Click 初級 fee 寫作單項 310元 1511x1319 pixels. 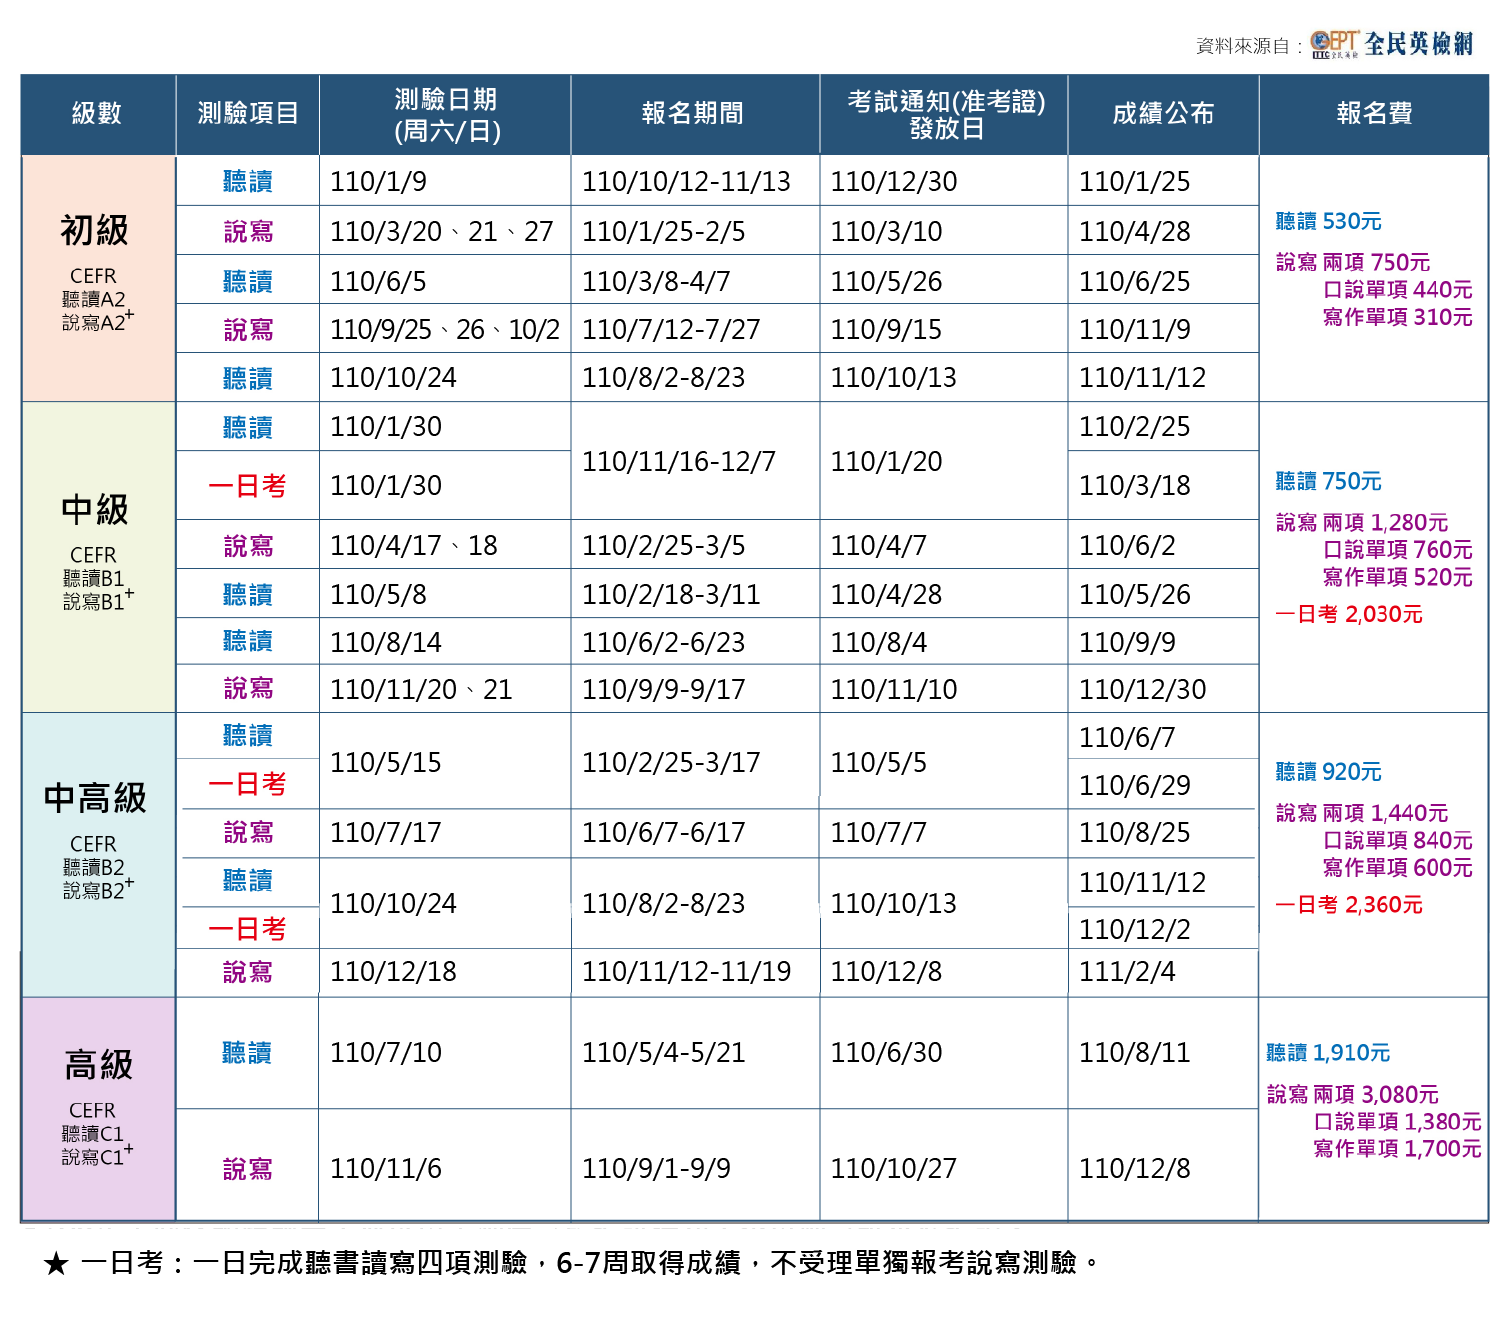[x=1397, y=317]
